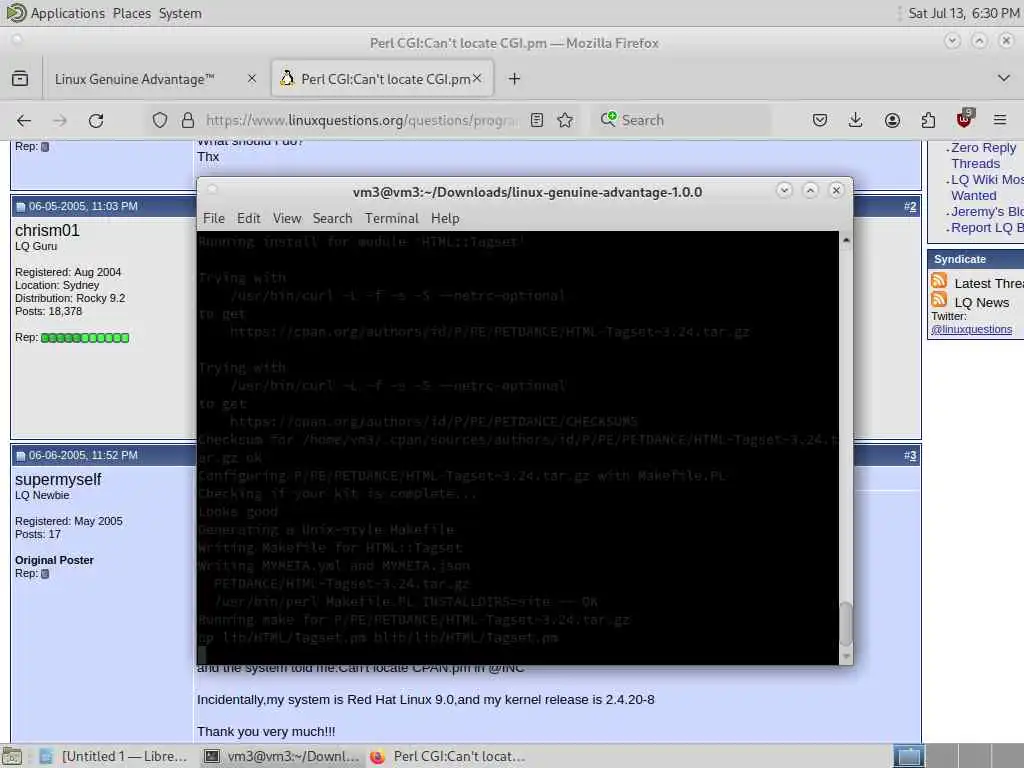The width and height of the screenshot is (1024, 768).
Task: Click chrism01 green reputation bar
Action: [85, 338]
